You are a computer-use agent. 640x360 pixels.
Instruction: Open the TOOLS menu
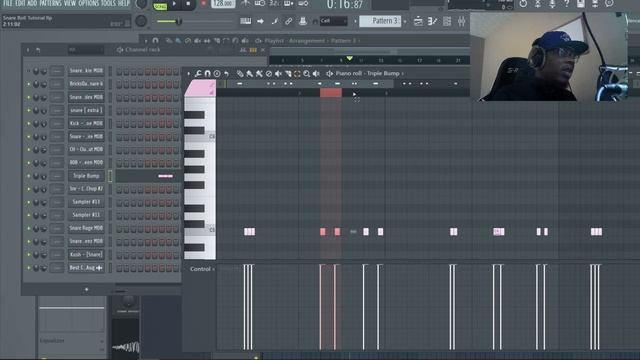pos(108,3)
